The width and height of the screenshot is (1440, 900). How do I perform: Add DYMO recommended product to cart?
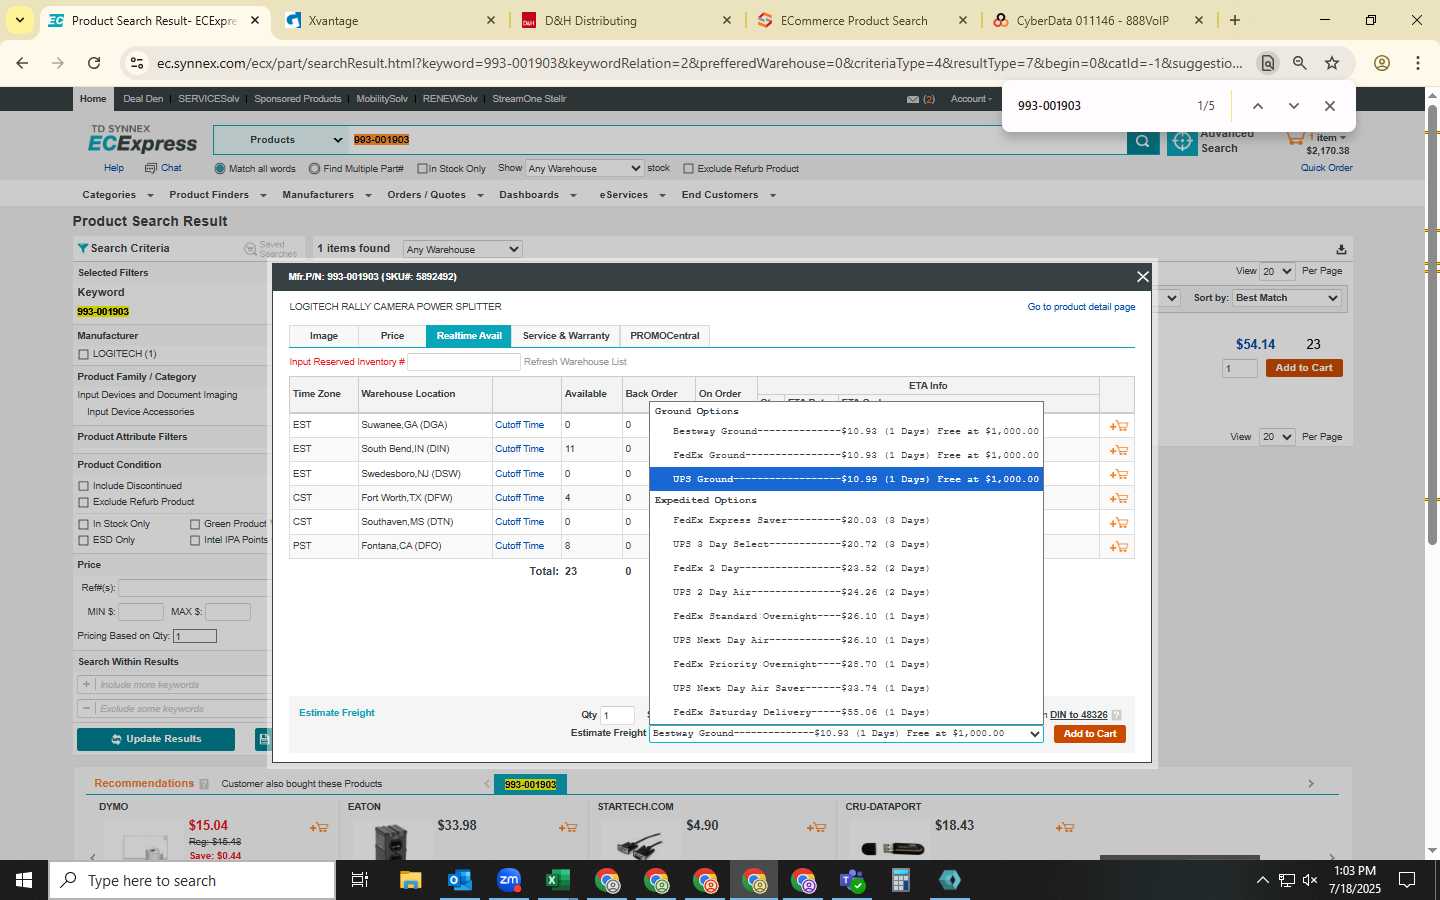click(319, 827)
